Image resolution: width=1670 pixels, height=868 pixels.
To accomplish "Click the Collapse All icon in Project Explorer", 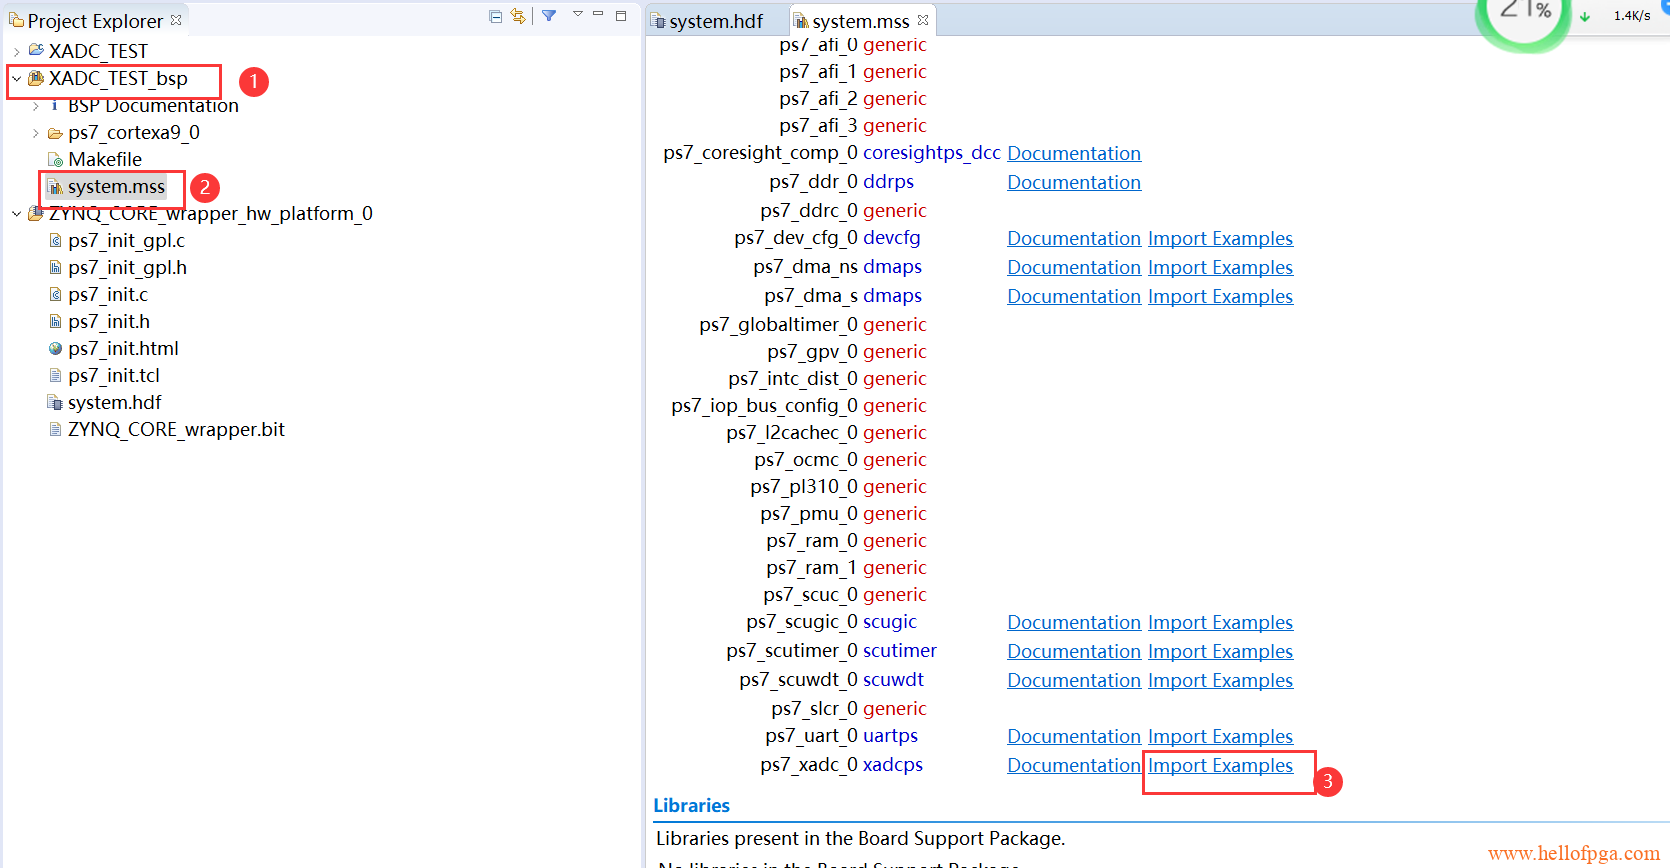I will pyautogui.click(x=495, y=16).
